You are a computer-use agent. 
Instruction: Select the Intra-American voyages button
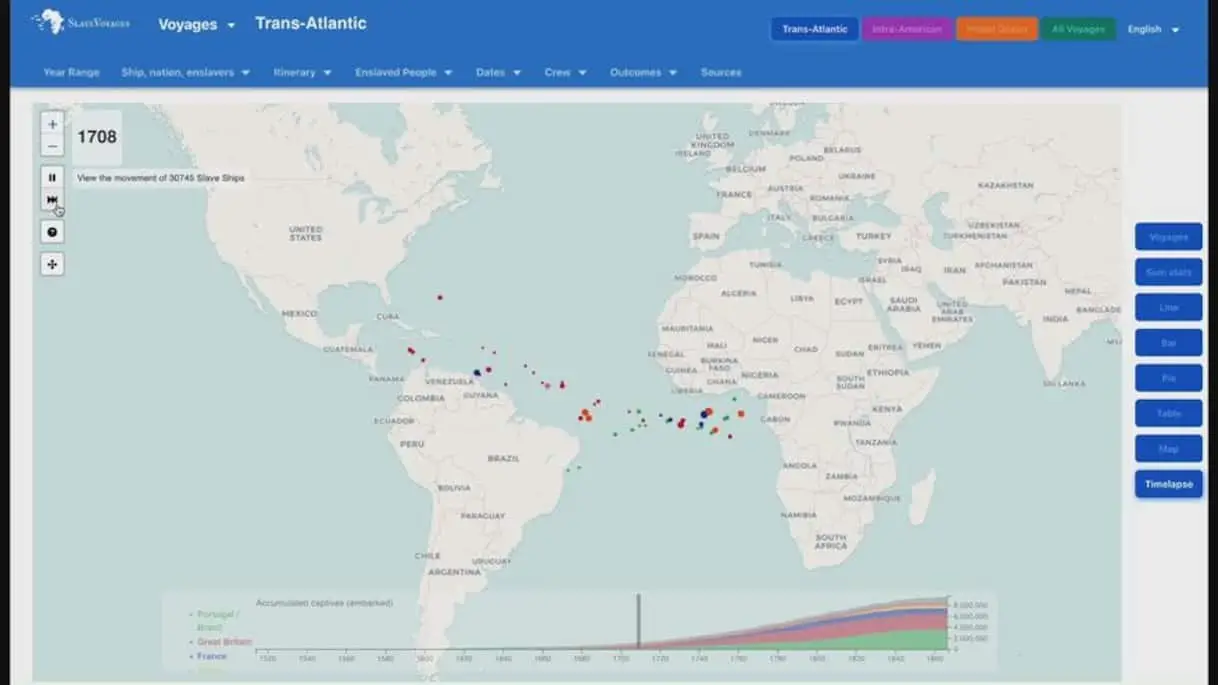tap(906, 29)
